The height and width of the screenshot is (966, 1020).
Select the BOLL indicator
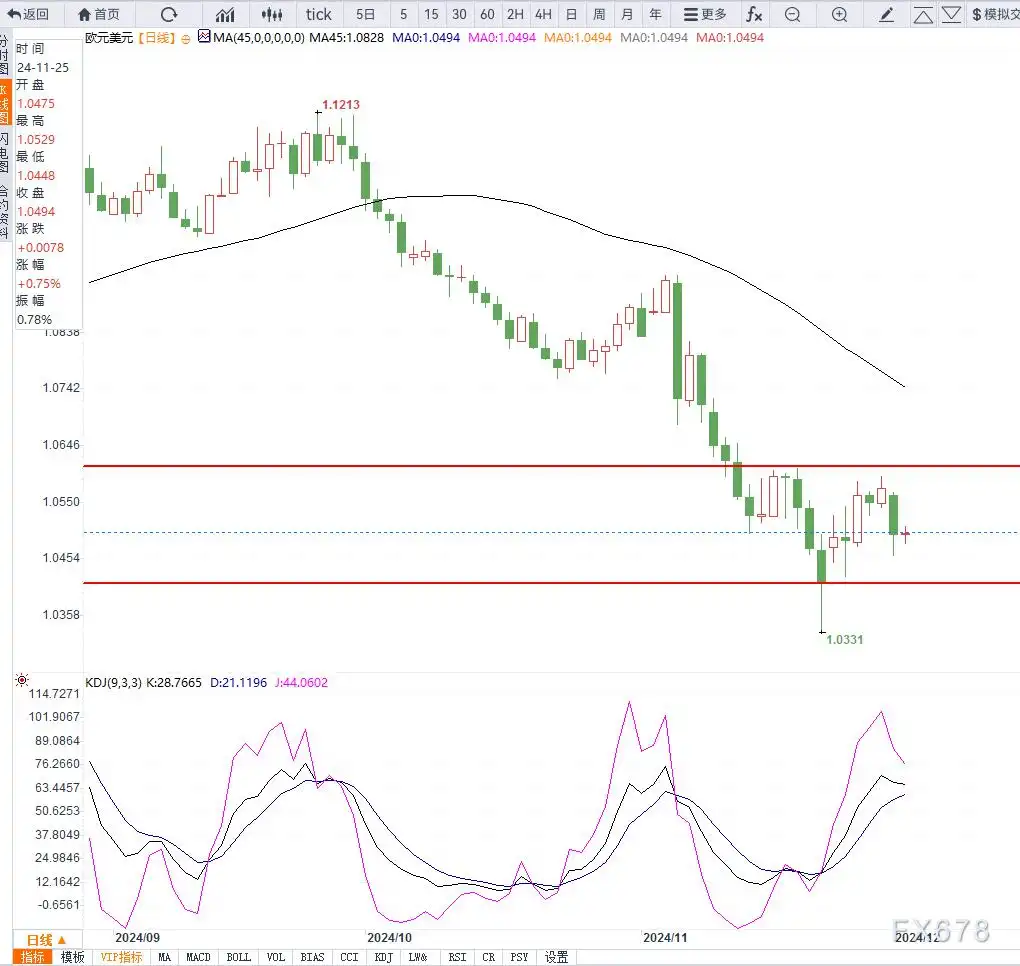tap(239, 957)
